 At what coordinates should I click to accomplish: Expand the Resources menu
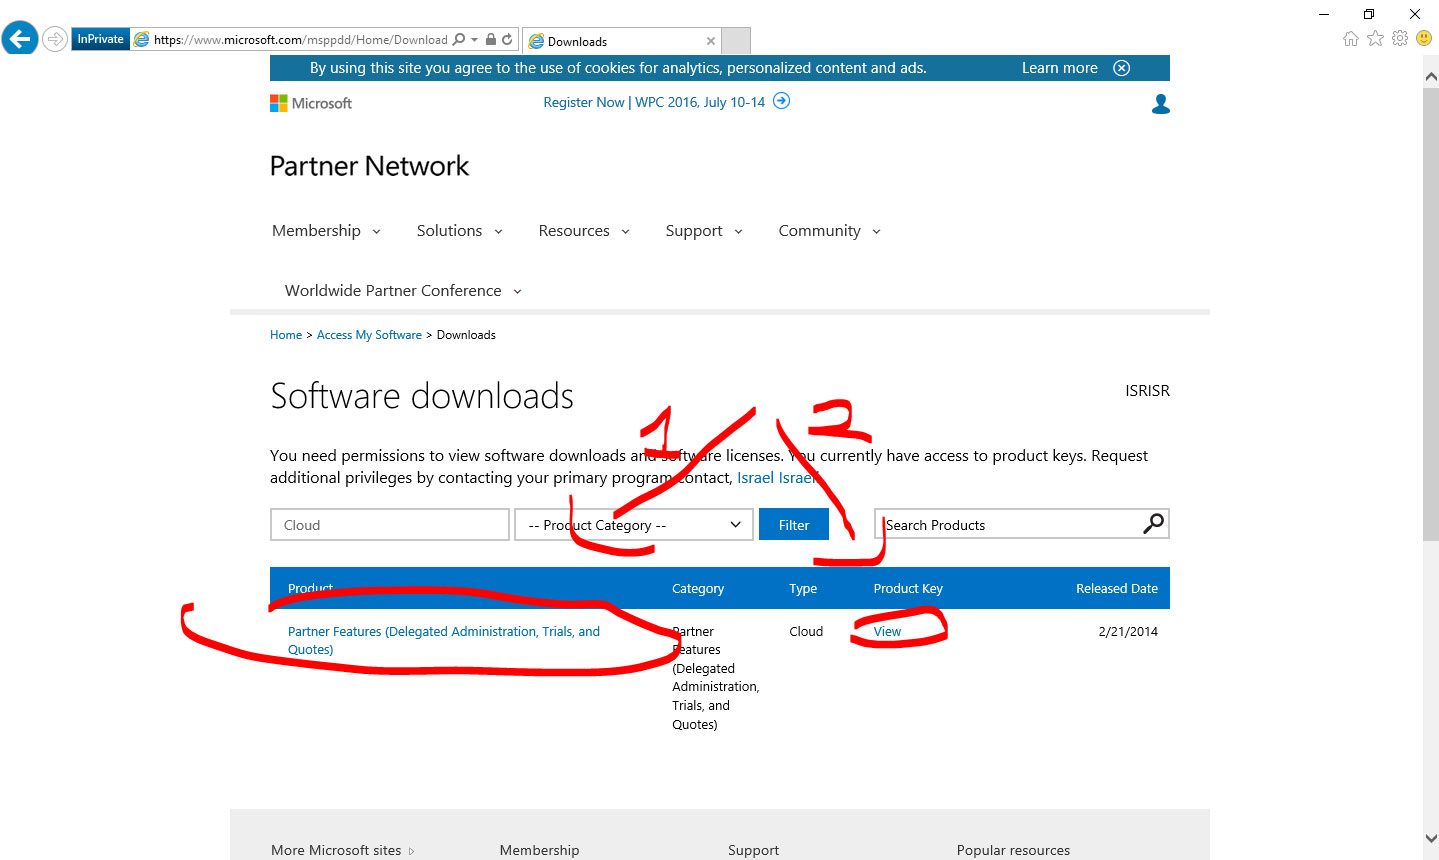point(584,231)
